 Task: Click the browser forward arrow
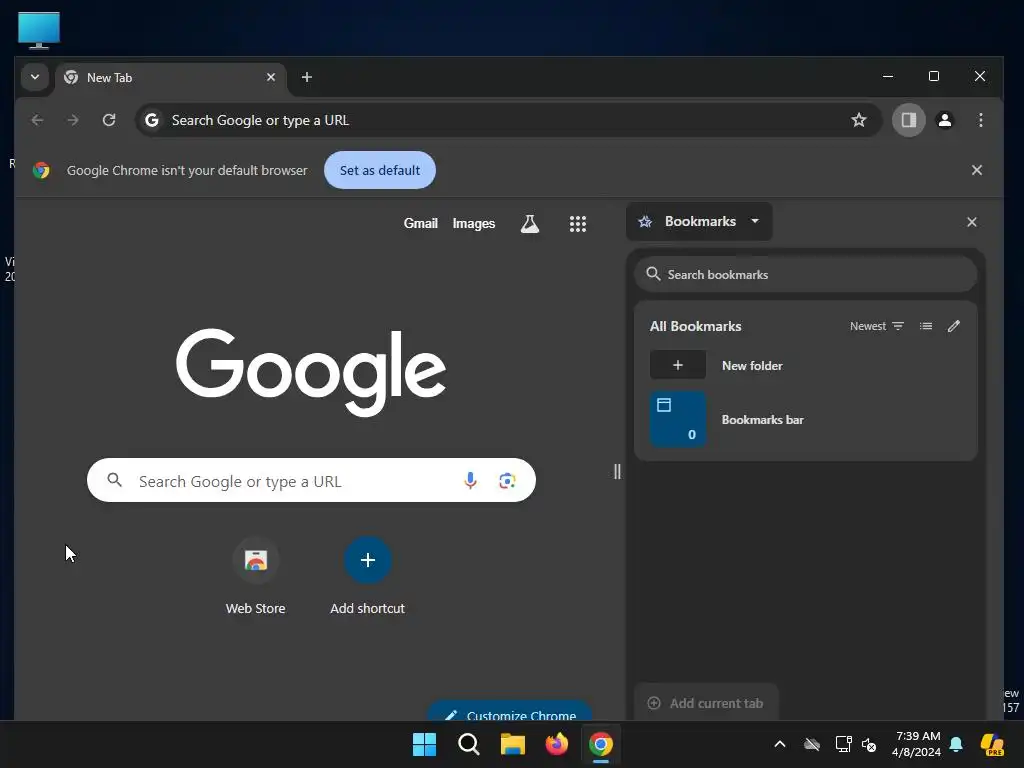[73, 120]
